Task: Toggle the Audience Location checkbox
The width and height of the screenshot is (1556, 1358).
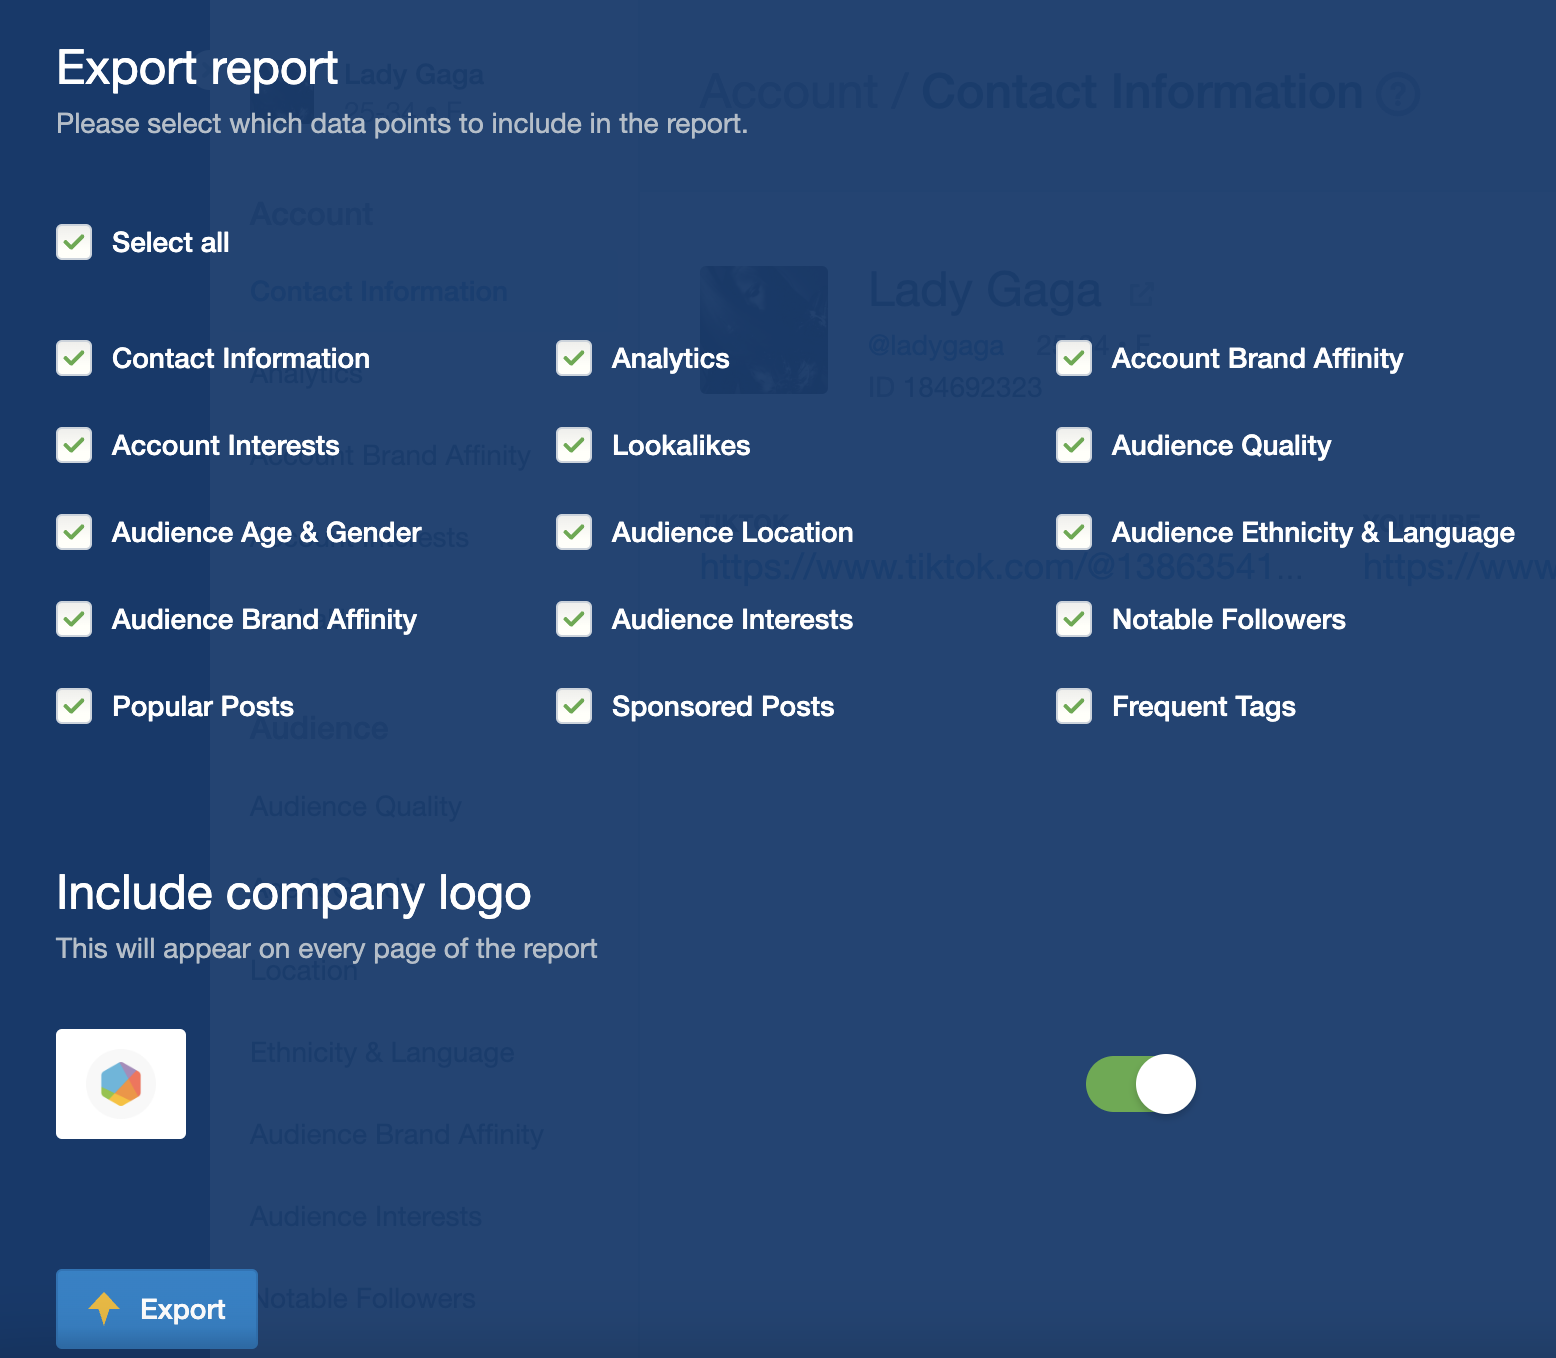Action: (x=574, y=532)
